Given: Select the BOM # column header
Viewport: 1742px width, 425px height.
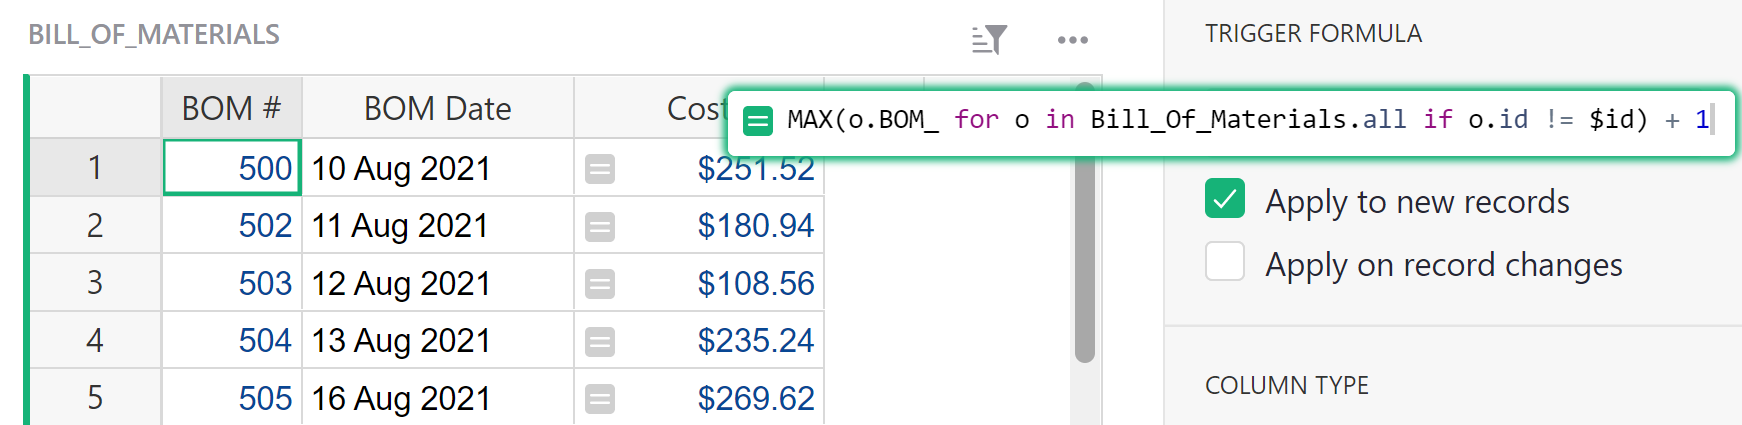Looking at the screenshot, I should pyautogui.click(x=231, y=108).
